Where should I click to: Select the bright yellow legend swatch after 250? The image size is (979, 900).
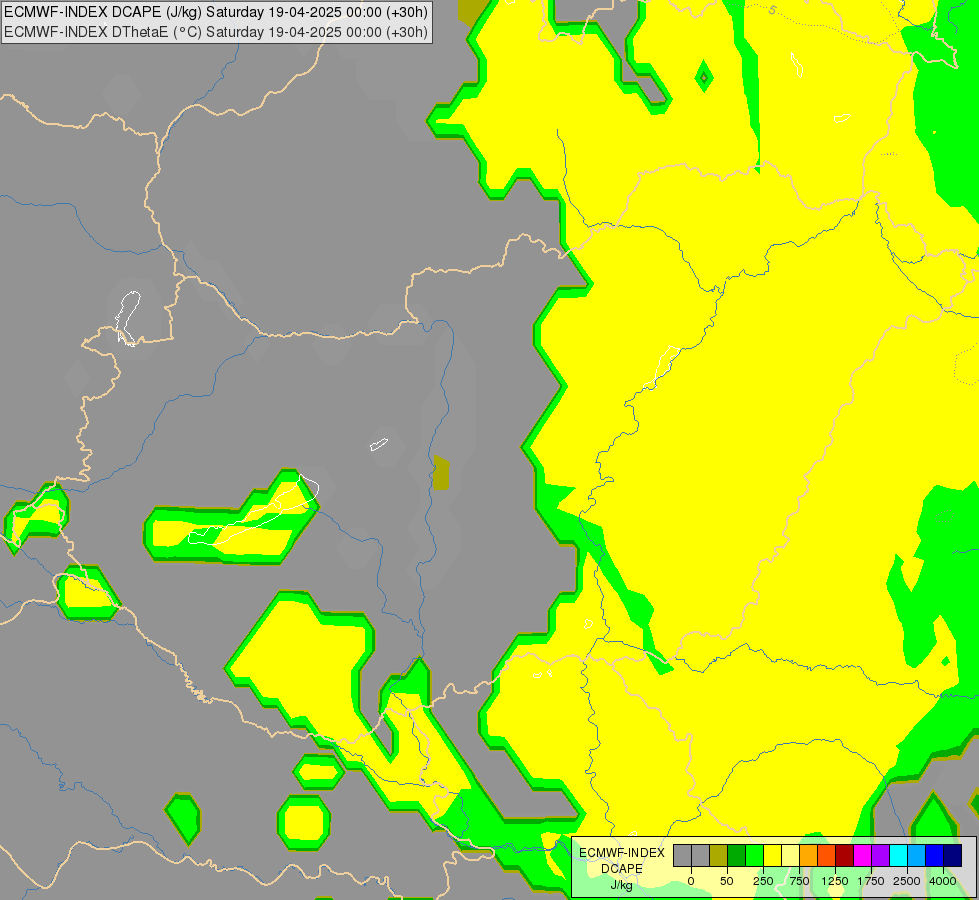772,856
